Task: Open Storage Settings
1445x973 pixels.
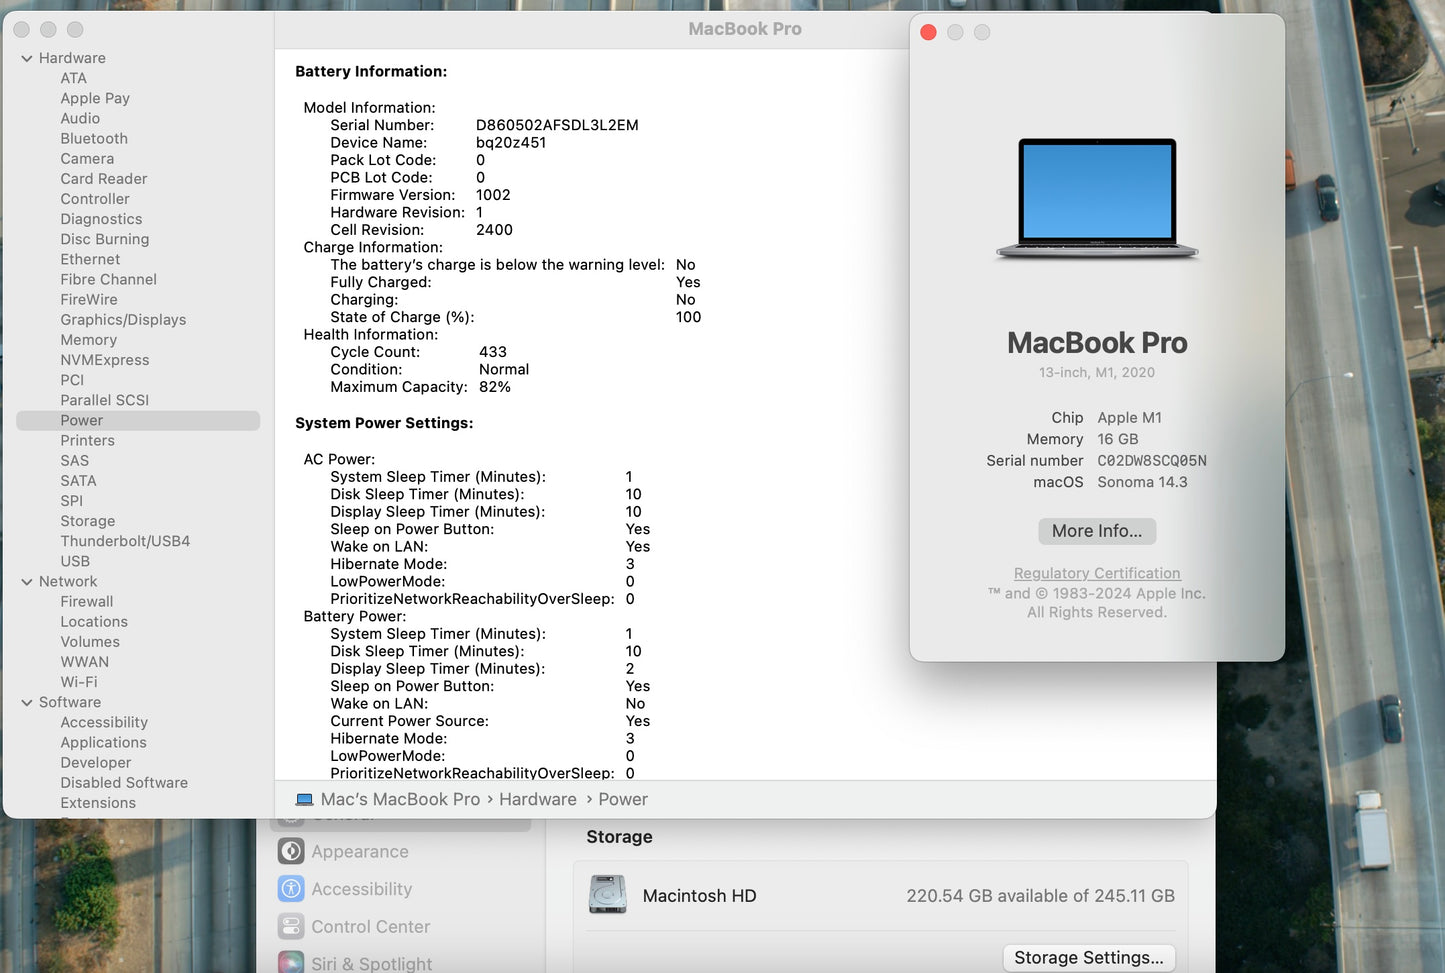Action: [x=1089, y=957]
